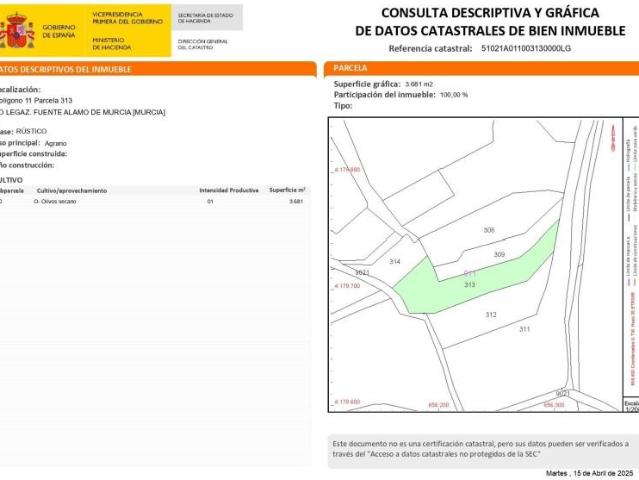Click the Spanish coat of arms logo
The width and height of the screenshot is (639, 480).
[x=17, y=31]
